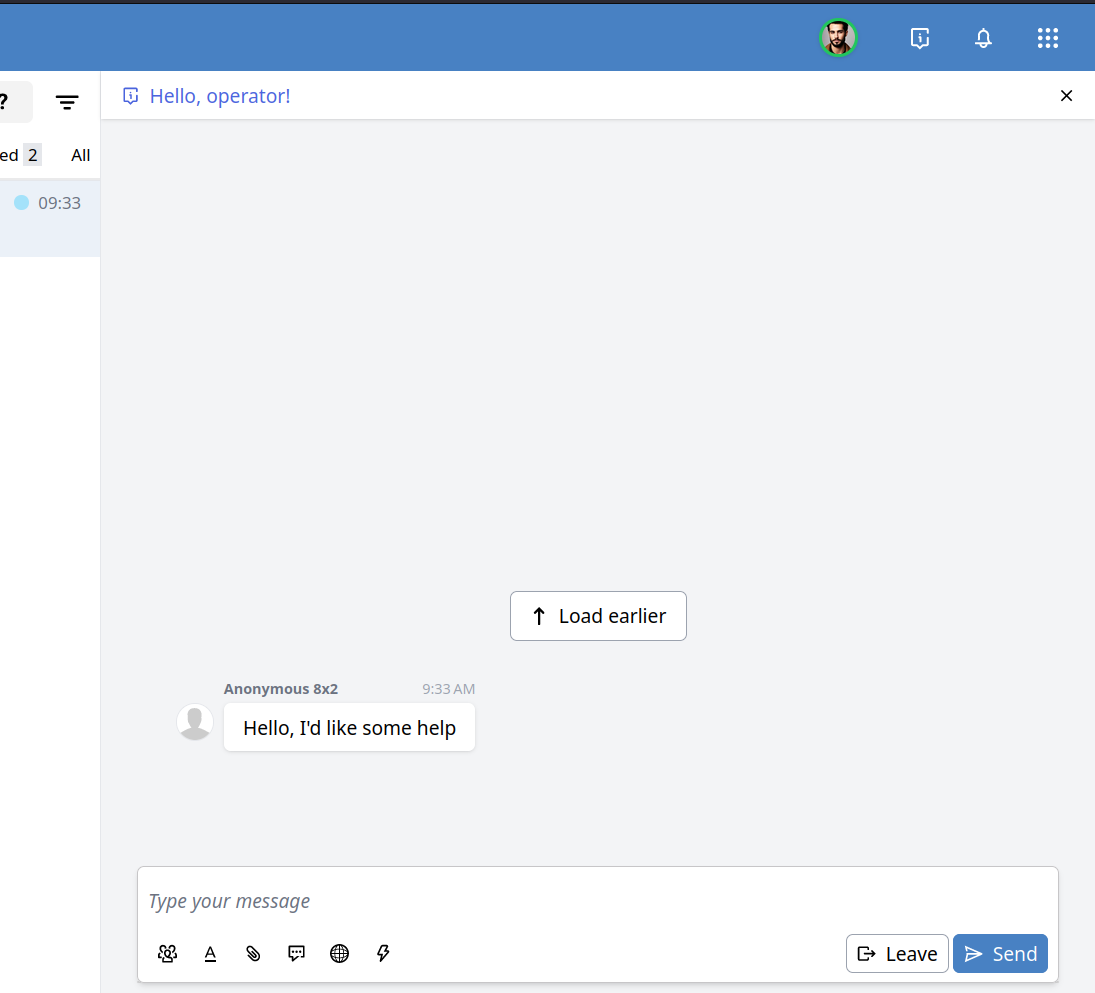Click the Hello, operator! channel title
This screenshot has width=1095, height=993.
(220, 96)
